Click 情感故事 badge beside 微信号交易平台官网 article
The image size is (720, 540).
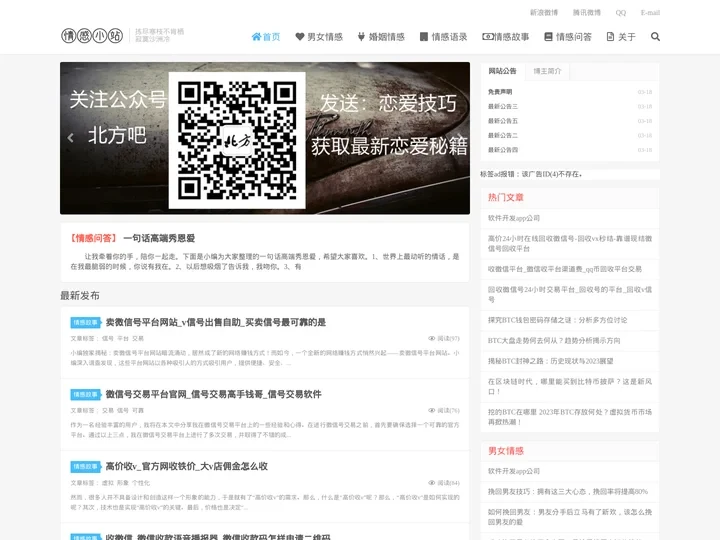(85, 394)
